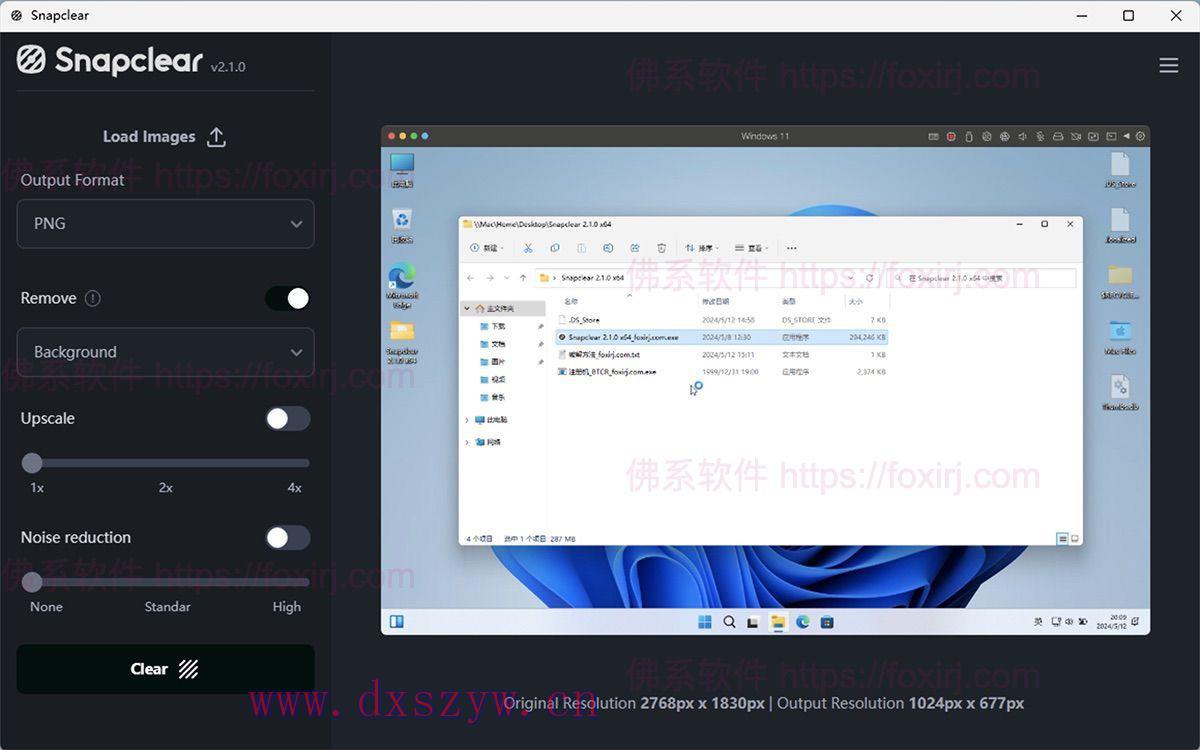Enable the Upscale toggle

pyautogui.click(x=288, y=418)
